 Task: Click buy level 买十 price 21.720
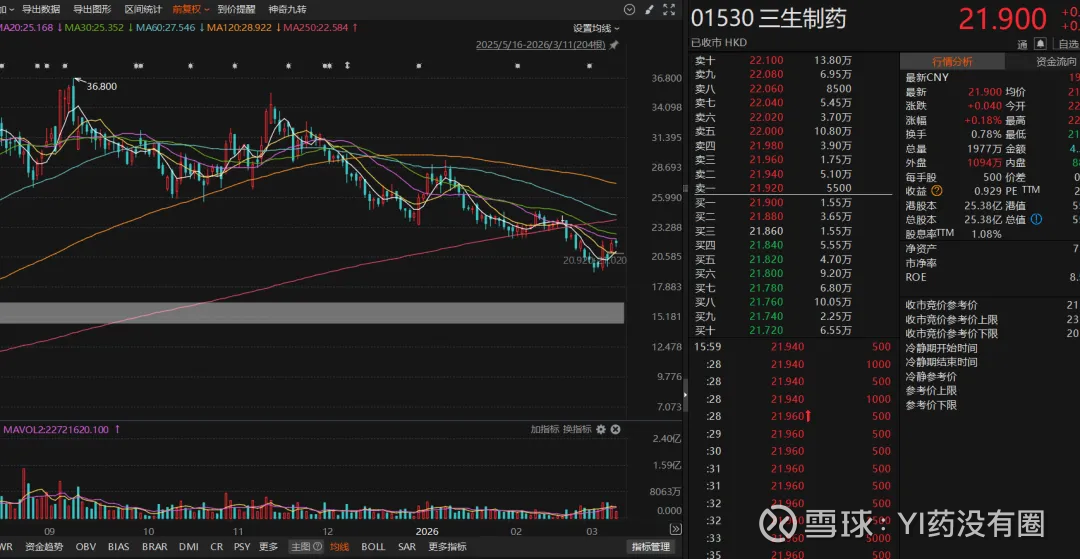[x=767, y=330]
